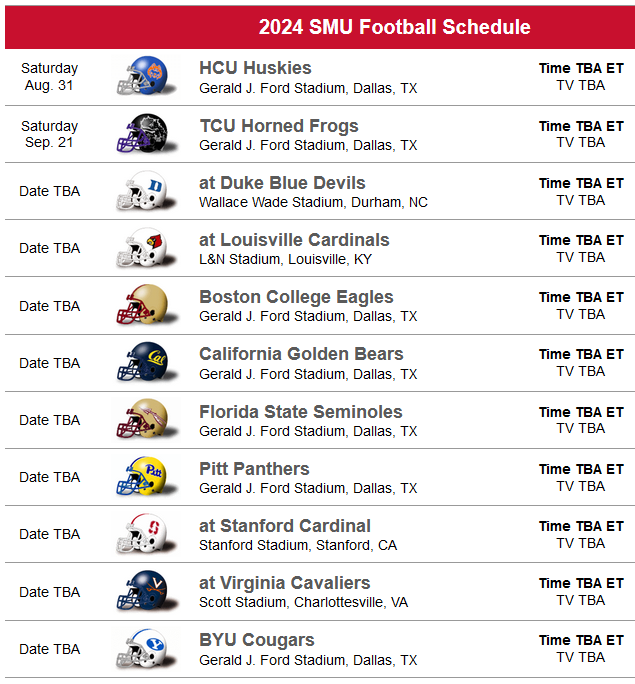The height and width of the screenshot is (684, 635).
Task: Click the California Golden Bears helmet icon
Action: point(146,362)
